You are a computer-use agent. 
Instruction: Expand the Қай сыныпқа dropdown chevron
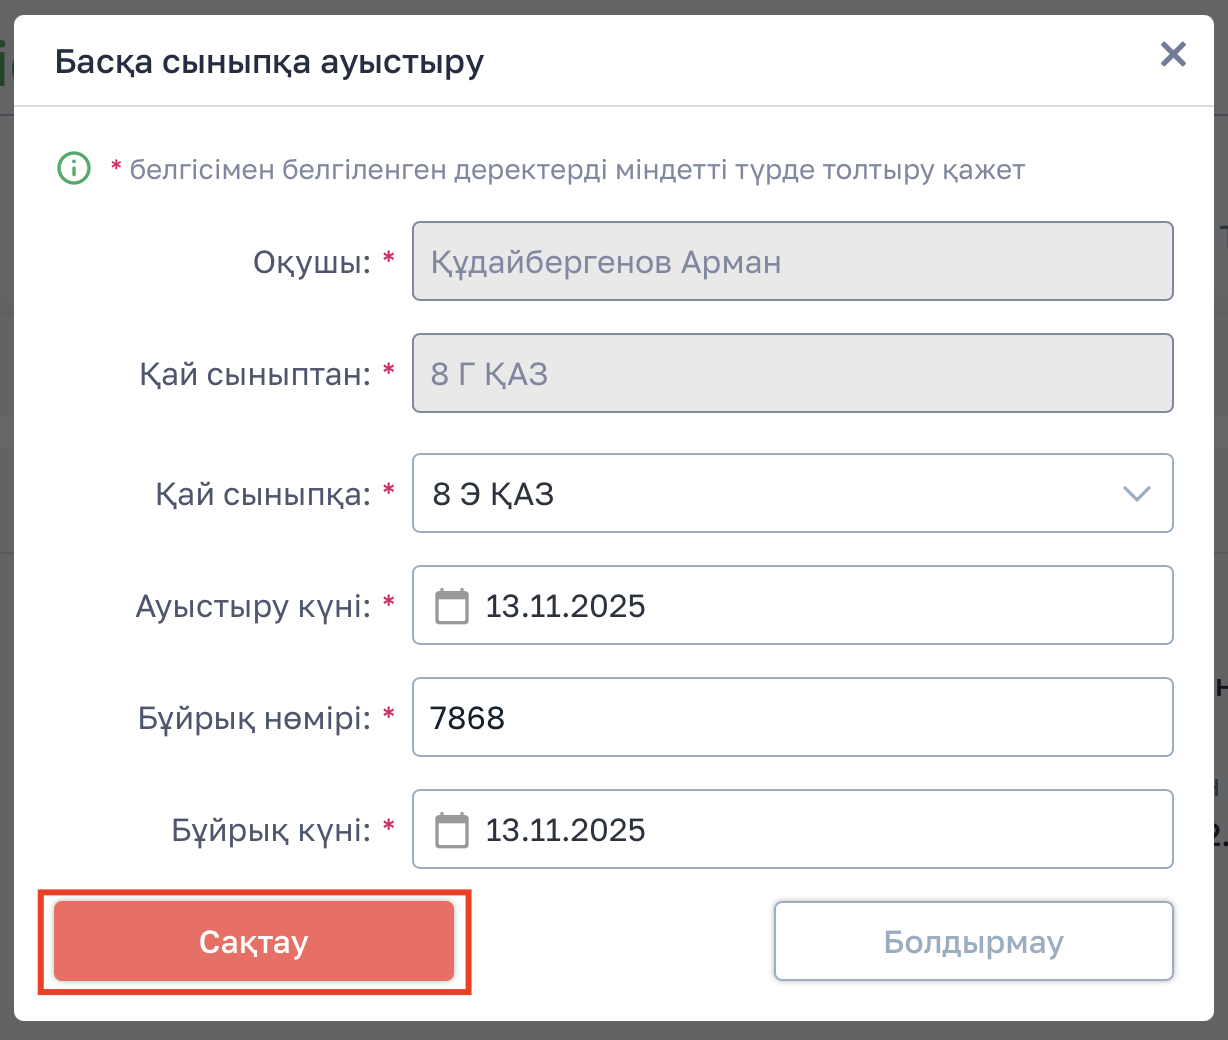pyautogui.click(x=1137, y=494)
